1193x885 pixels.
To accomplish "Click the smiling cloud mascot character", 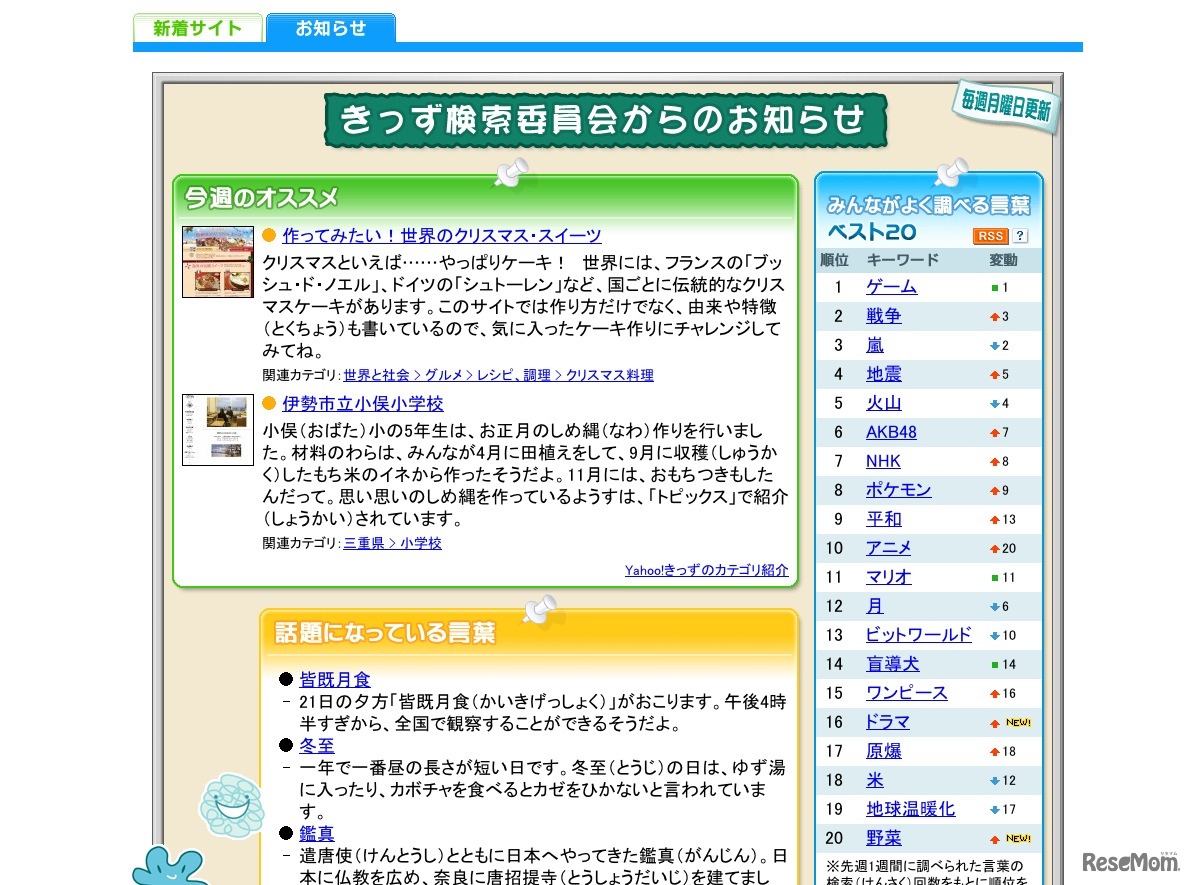I will pyautogui.click(x=232, y=806).
